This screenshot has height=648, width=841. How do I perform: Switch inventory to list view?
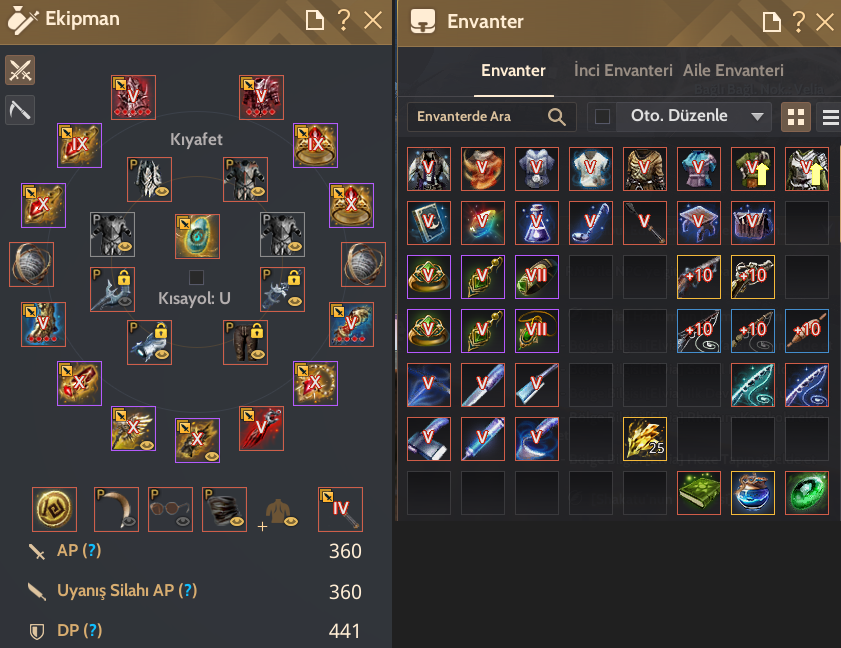(829, 117)
